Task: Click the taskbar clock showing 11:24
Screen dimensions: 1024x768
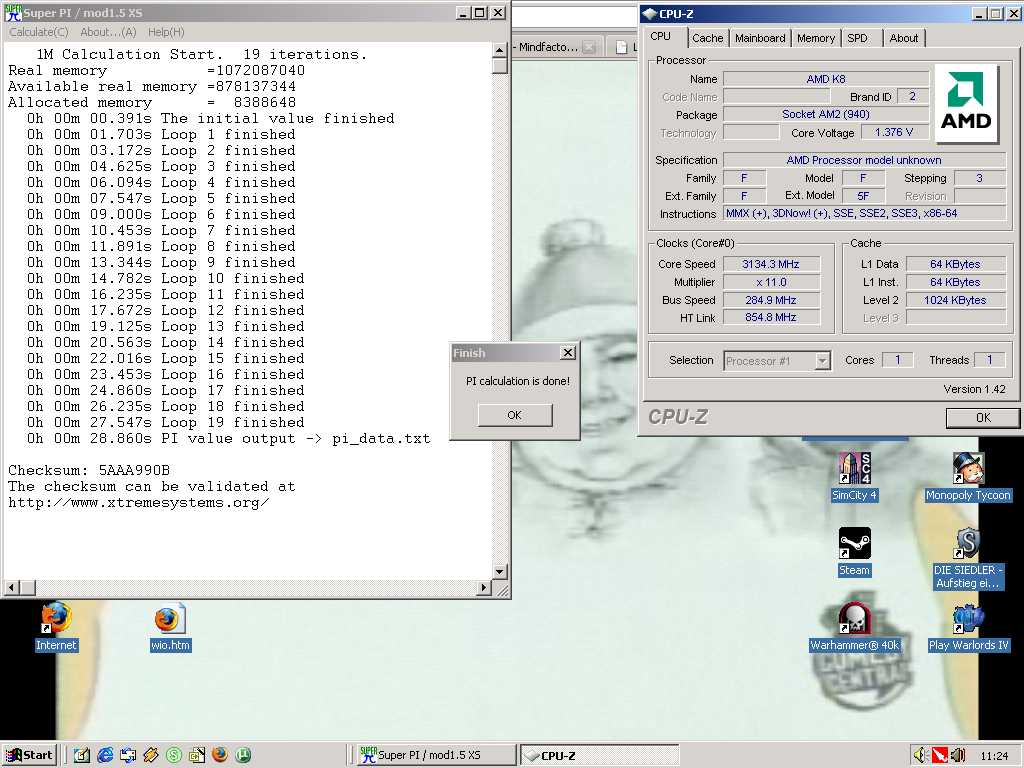Action: pos(994,756)
